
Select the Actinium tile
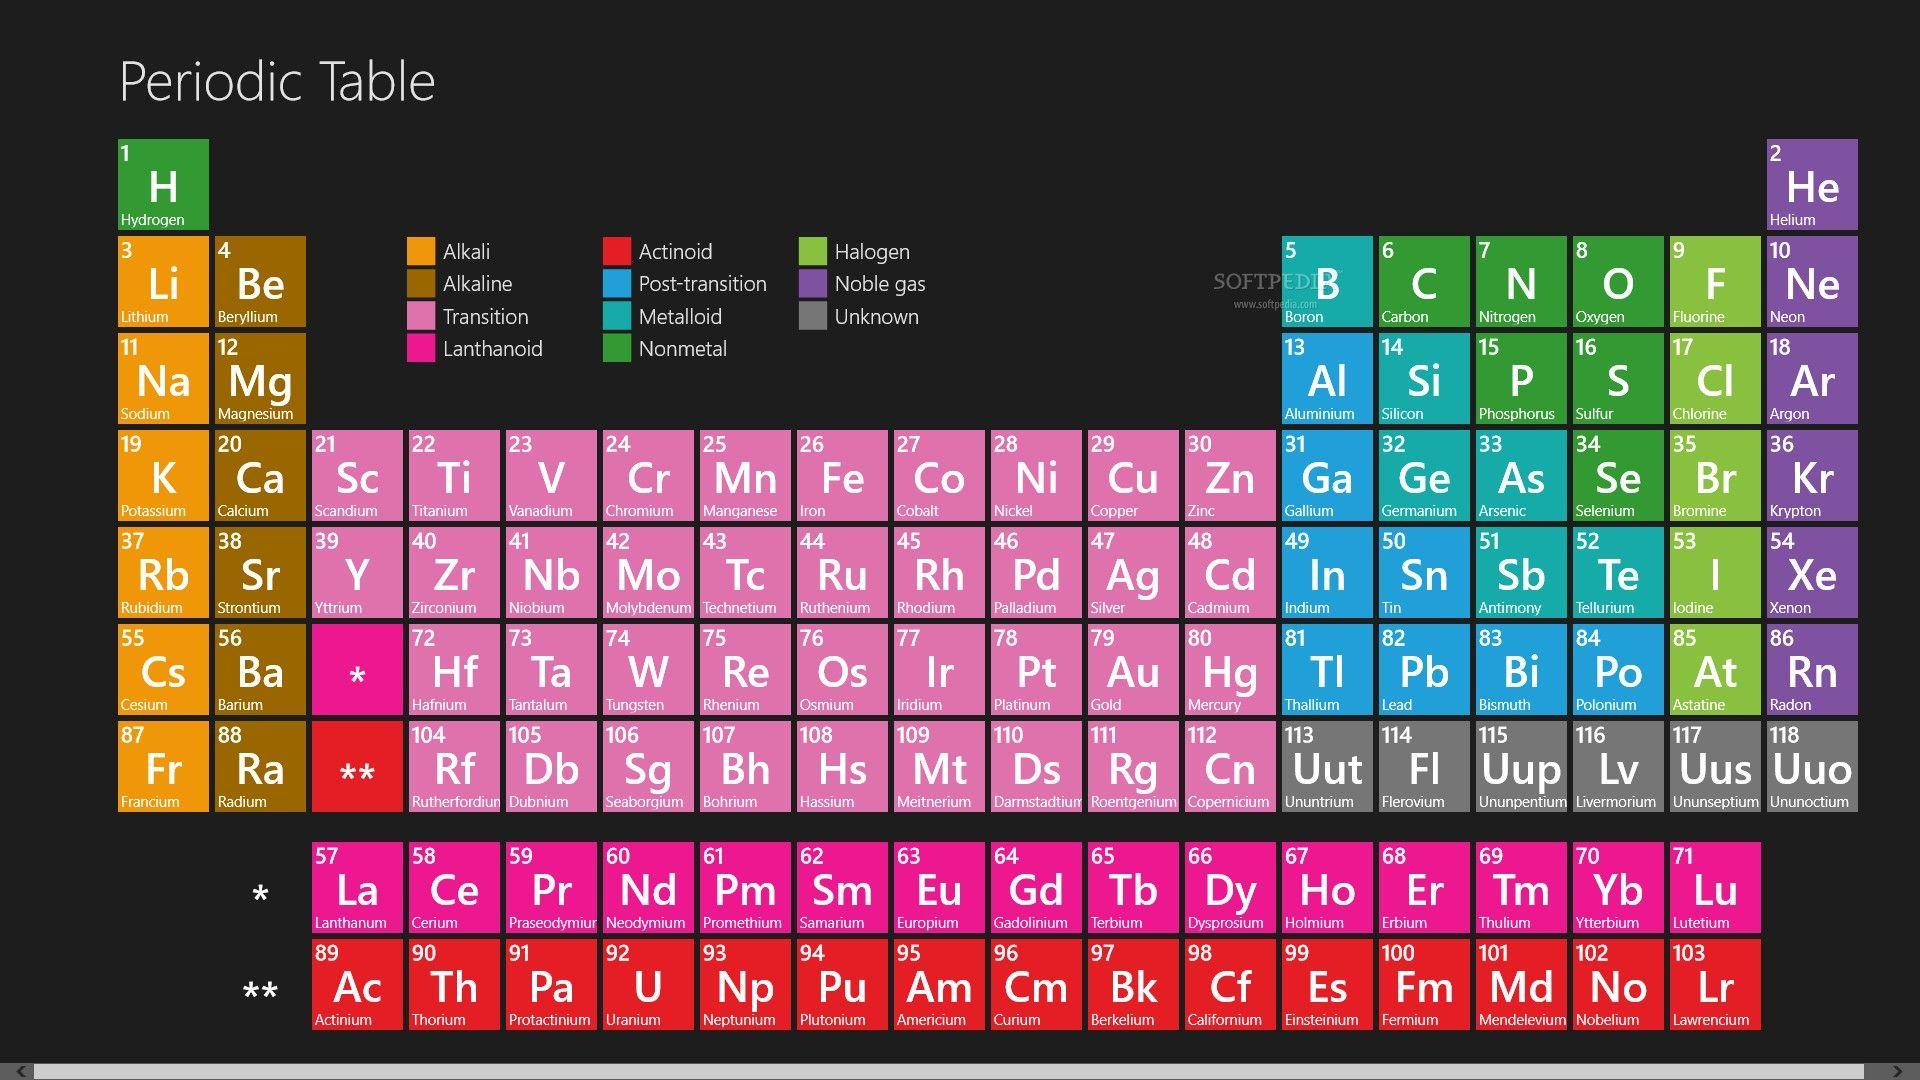coord(357,984)
